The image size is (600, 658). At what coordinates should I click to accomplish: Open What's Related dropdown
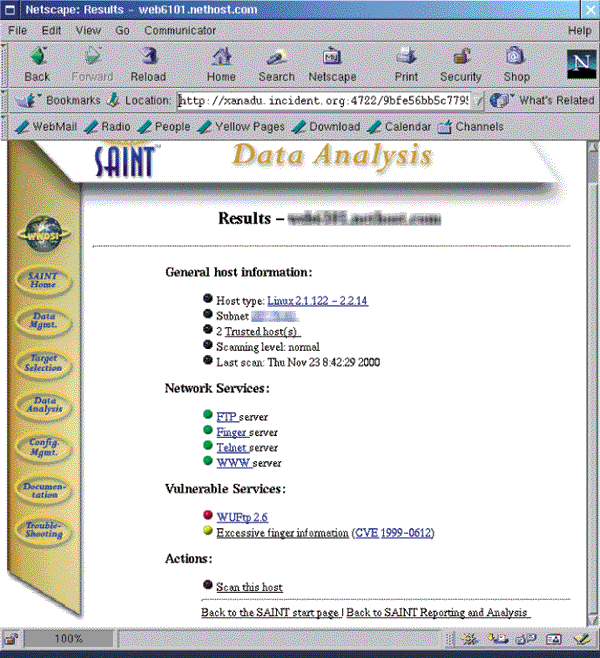coord(546,101)
